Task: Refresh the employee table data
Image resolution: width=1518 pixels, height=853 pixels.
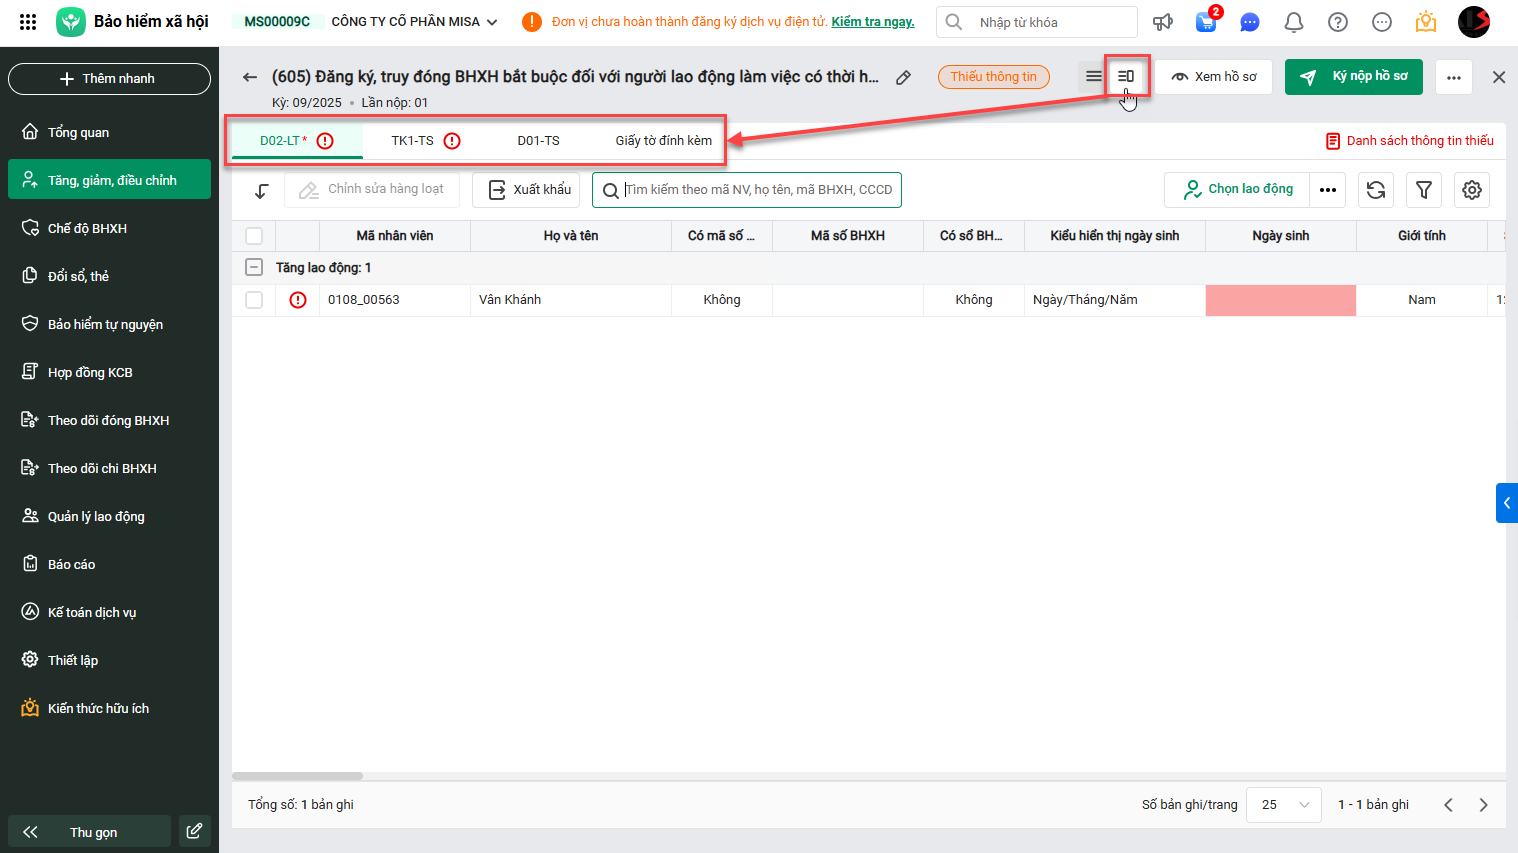Action: [x=1376, y=190]
